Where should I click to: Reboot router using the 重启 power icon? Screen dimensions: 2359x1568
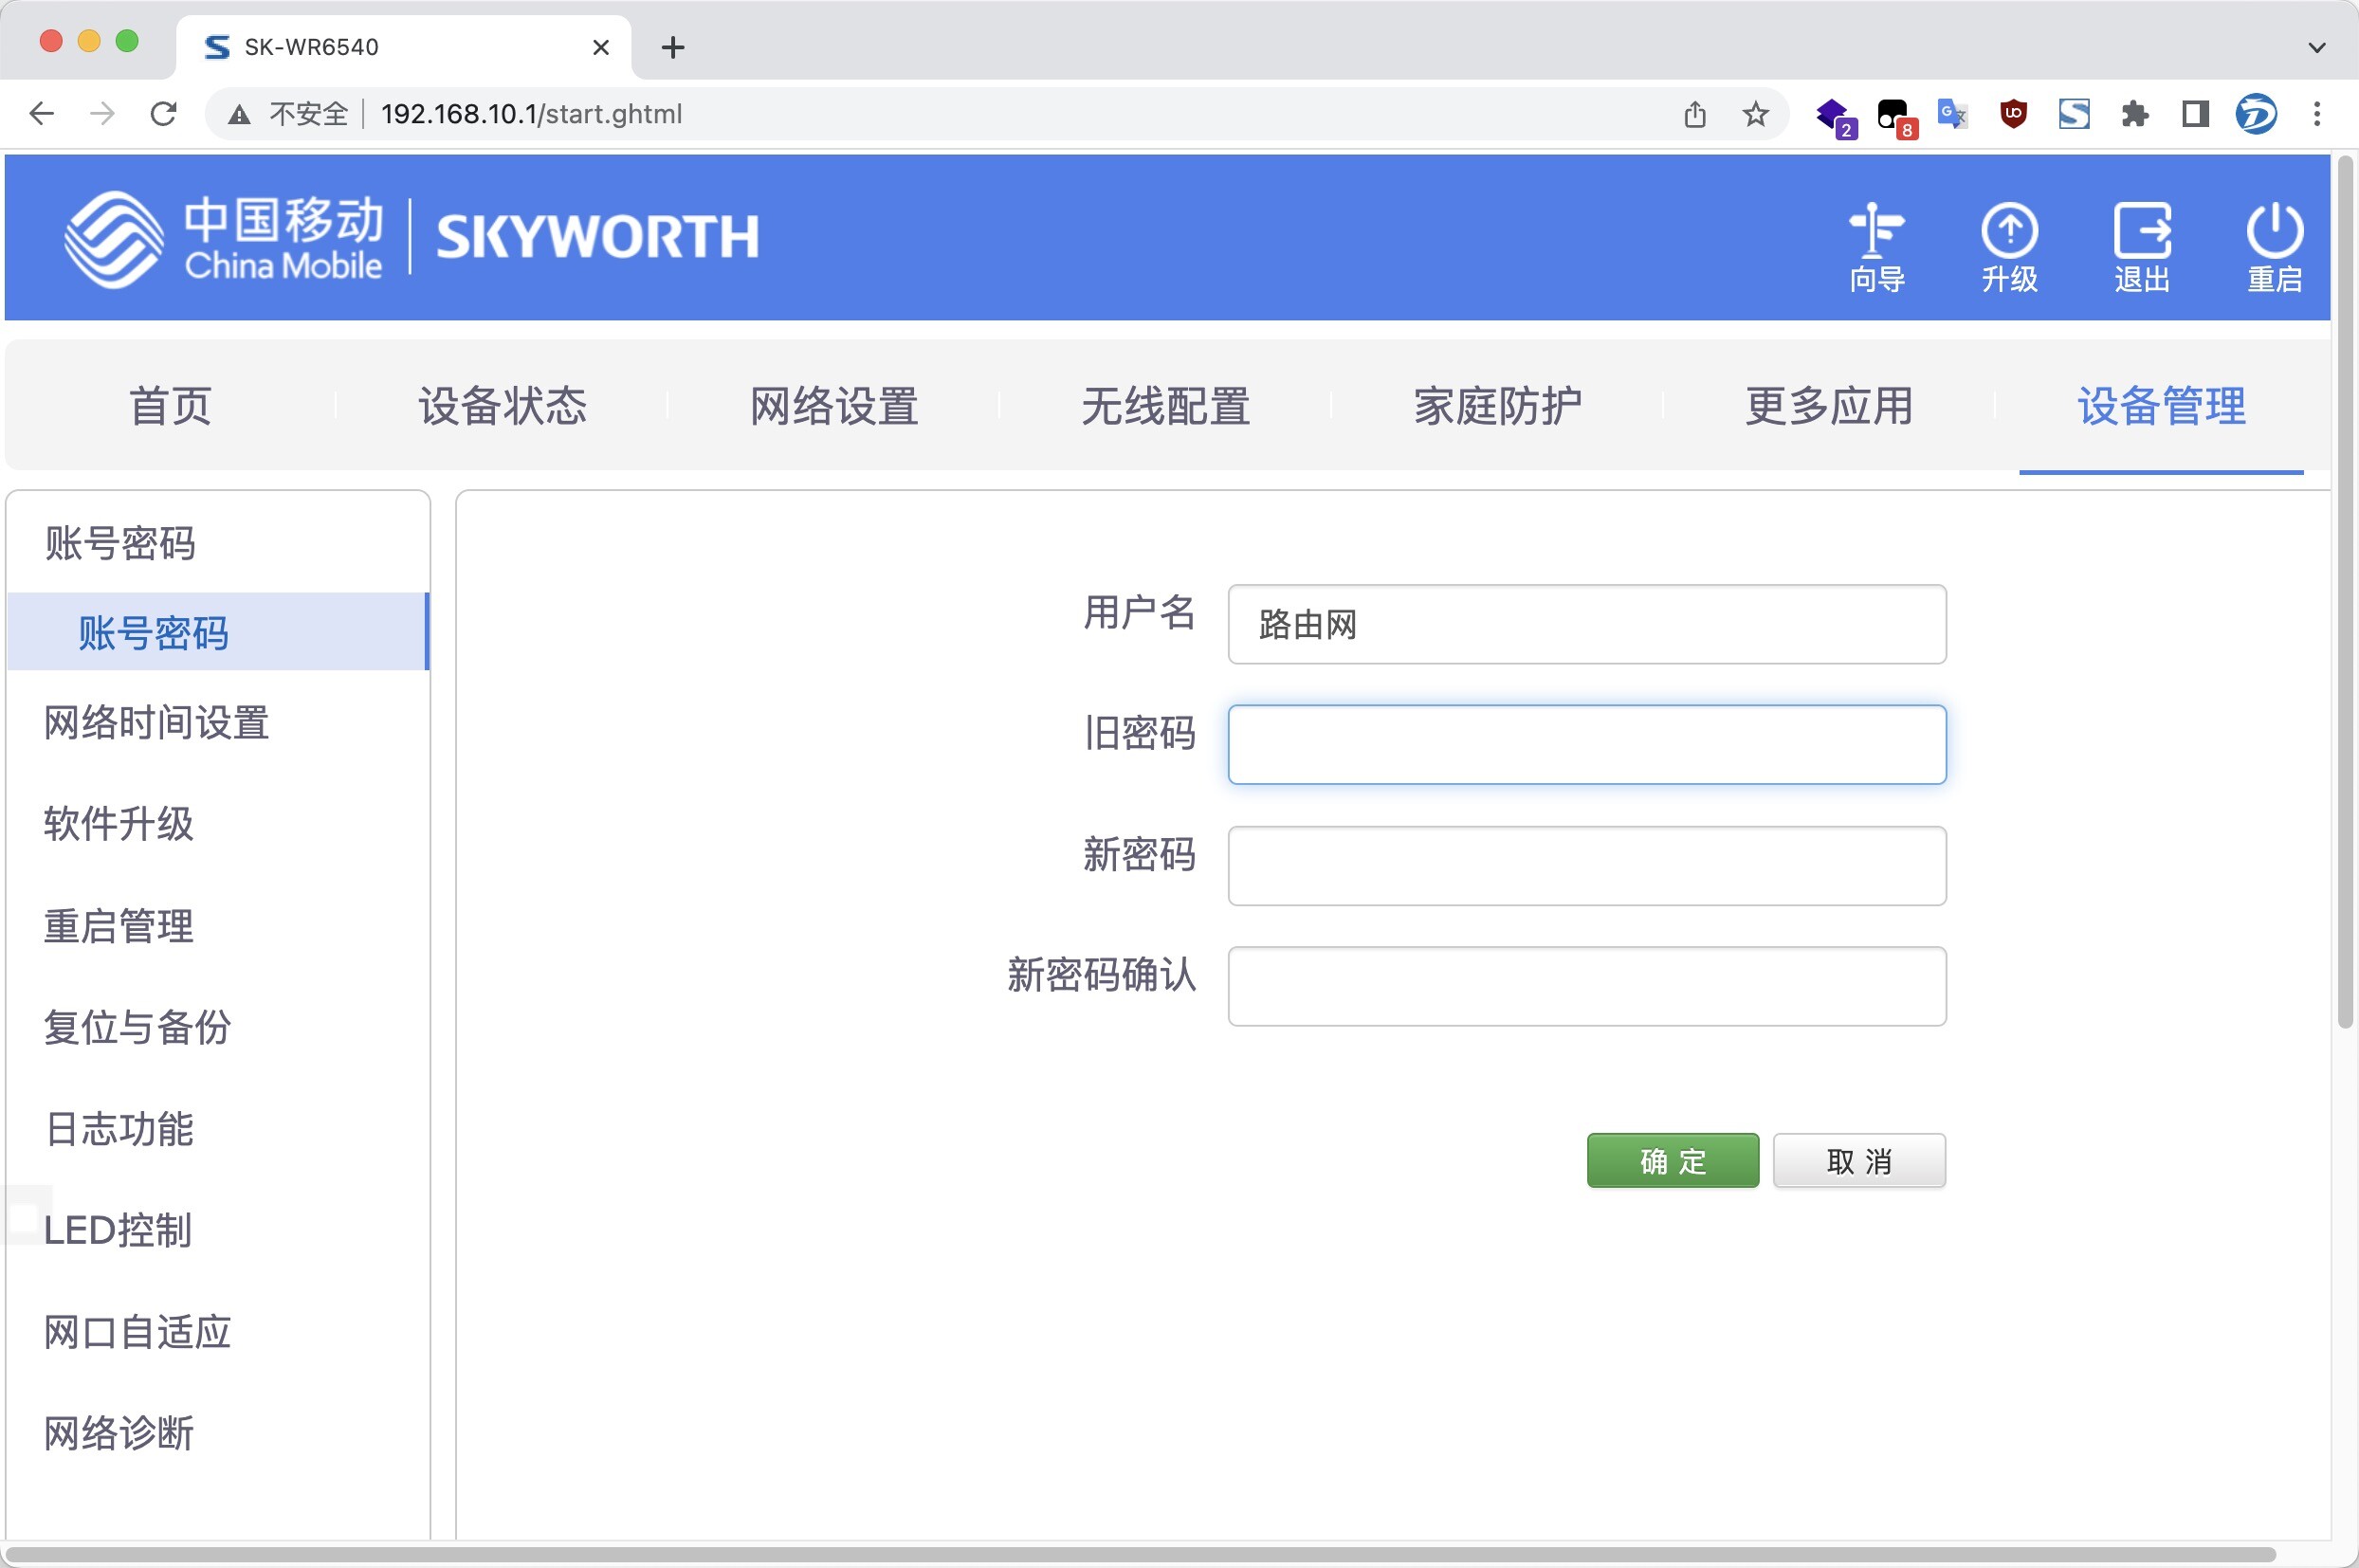pyautogui.click(x=2274, y=245)
